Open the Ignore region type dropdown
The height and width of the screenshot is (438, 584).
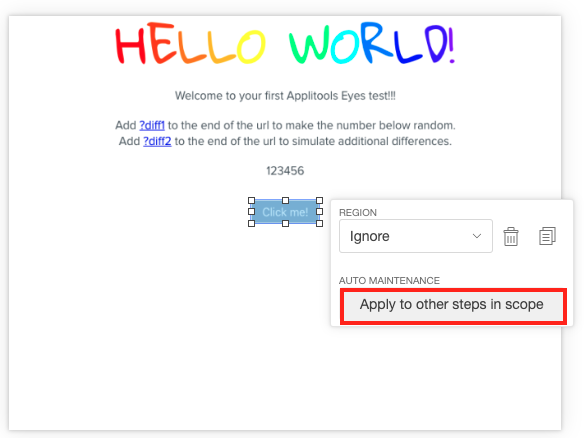[416, 236]
